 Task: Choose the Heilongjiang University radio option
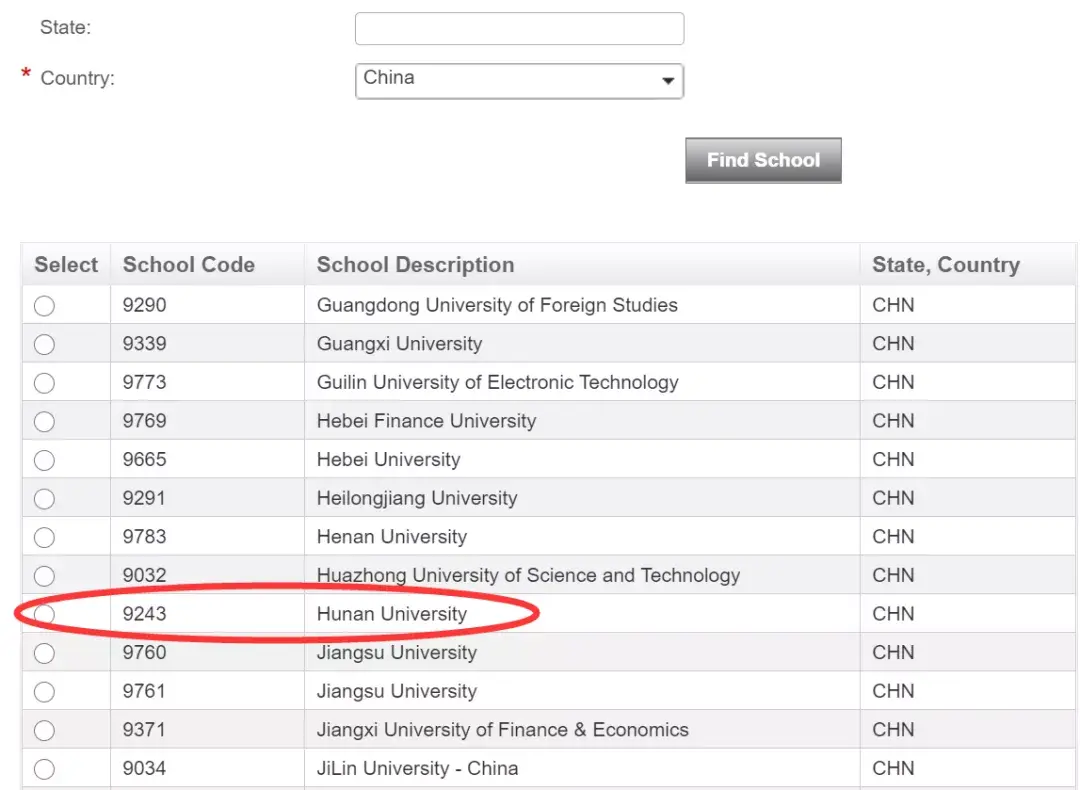pyautogui.click(x=44, y=499)
